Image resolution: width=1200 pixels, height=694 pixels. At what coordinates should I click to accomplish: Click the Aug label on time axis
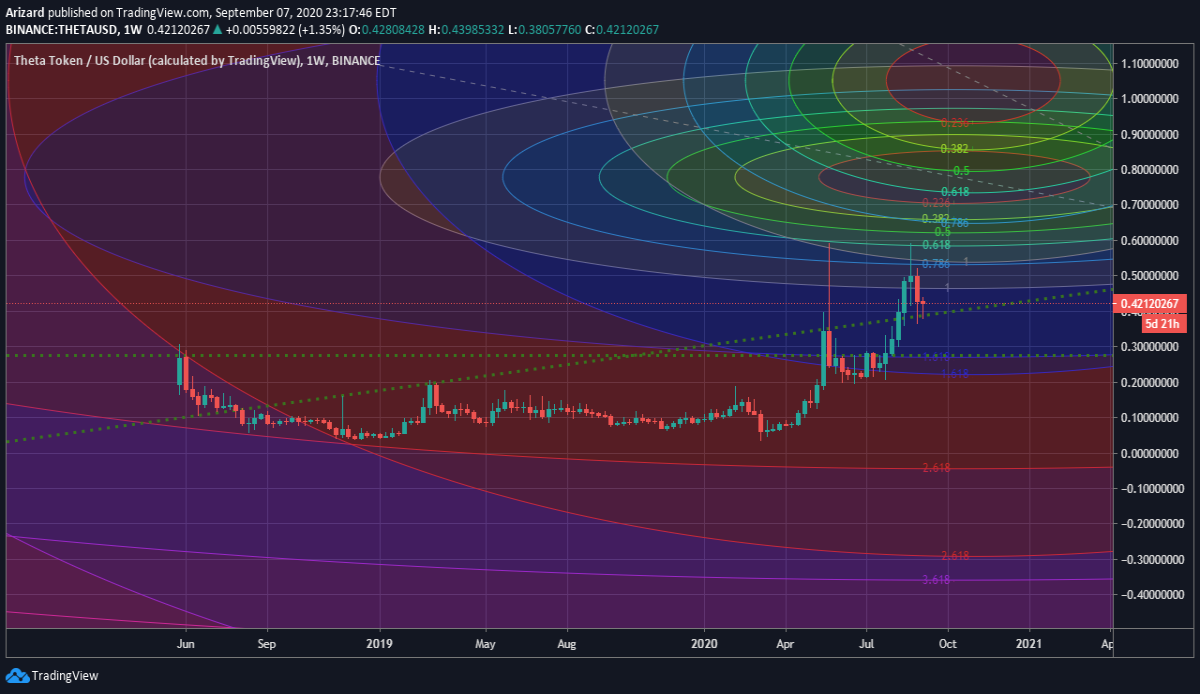pyautogui.click(x=567, y=645)
